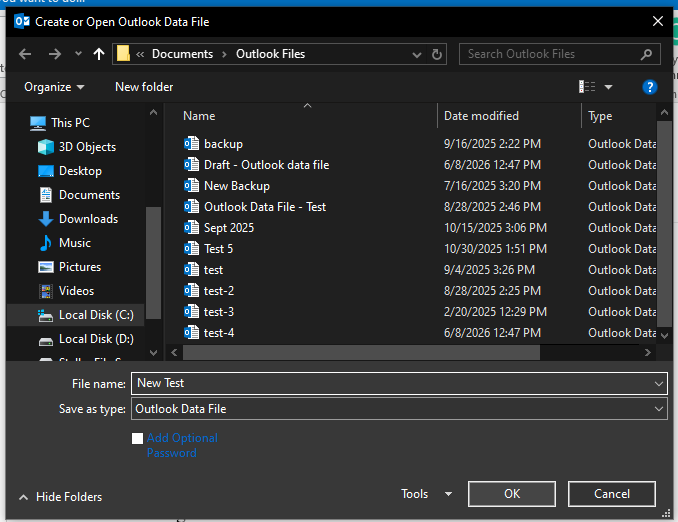Select Outlook Data File - Test icon

click(192, 206)
